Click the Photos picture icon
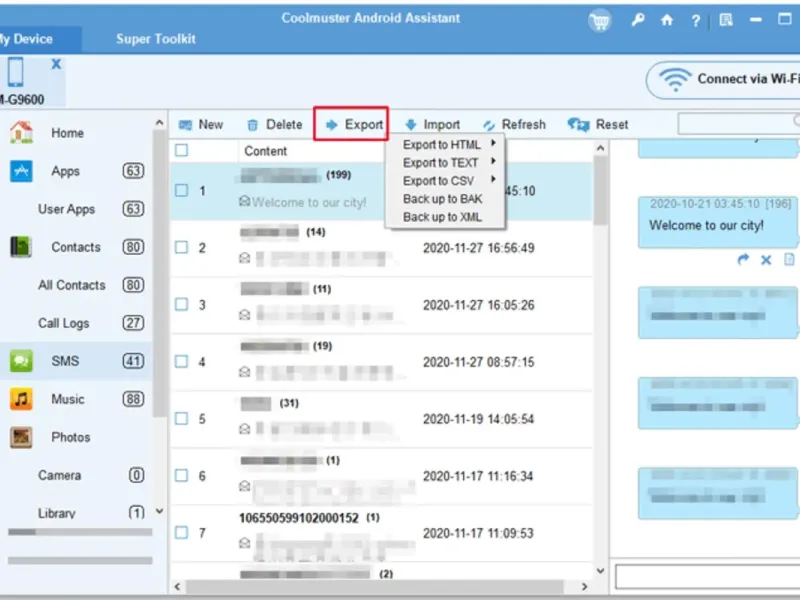800x600 pixels. pos(21,437)
